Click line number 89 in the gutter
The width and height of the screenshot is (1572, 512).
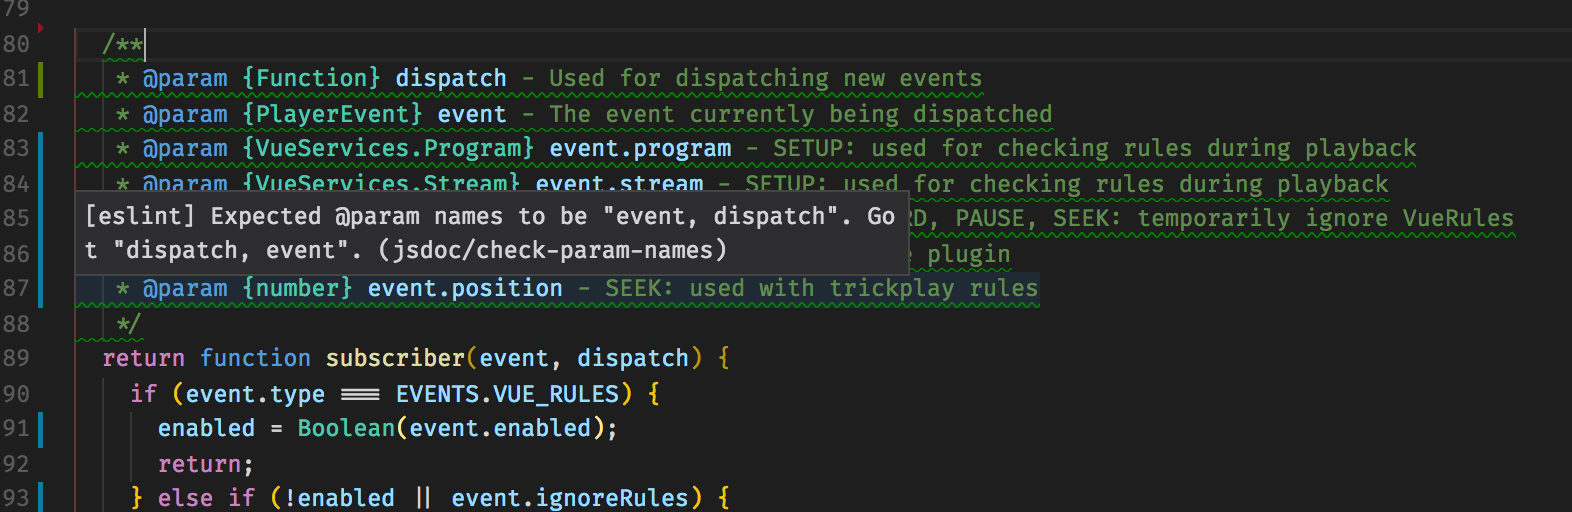pyautogui.click(x=15, y=358)
